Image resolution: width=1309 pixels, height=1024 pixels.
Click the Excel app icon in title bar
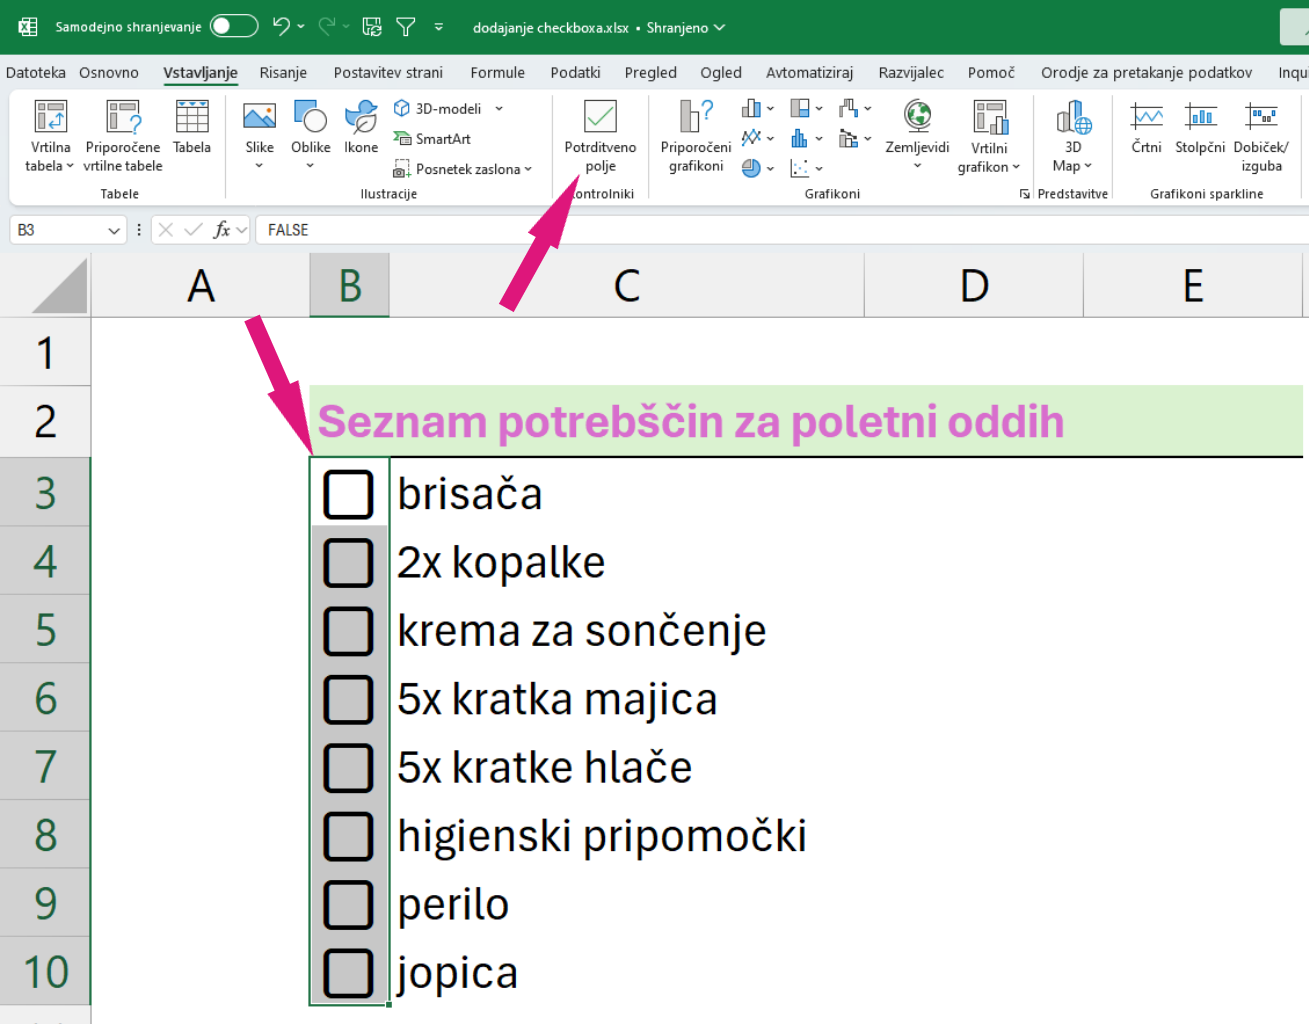28,27
